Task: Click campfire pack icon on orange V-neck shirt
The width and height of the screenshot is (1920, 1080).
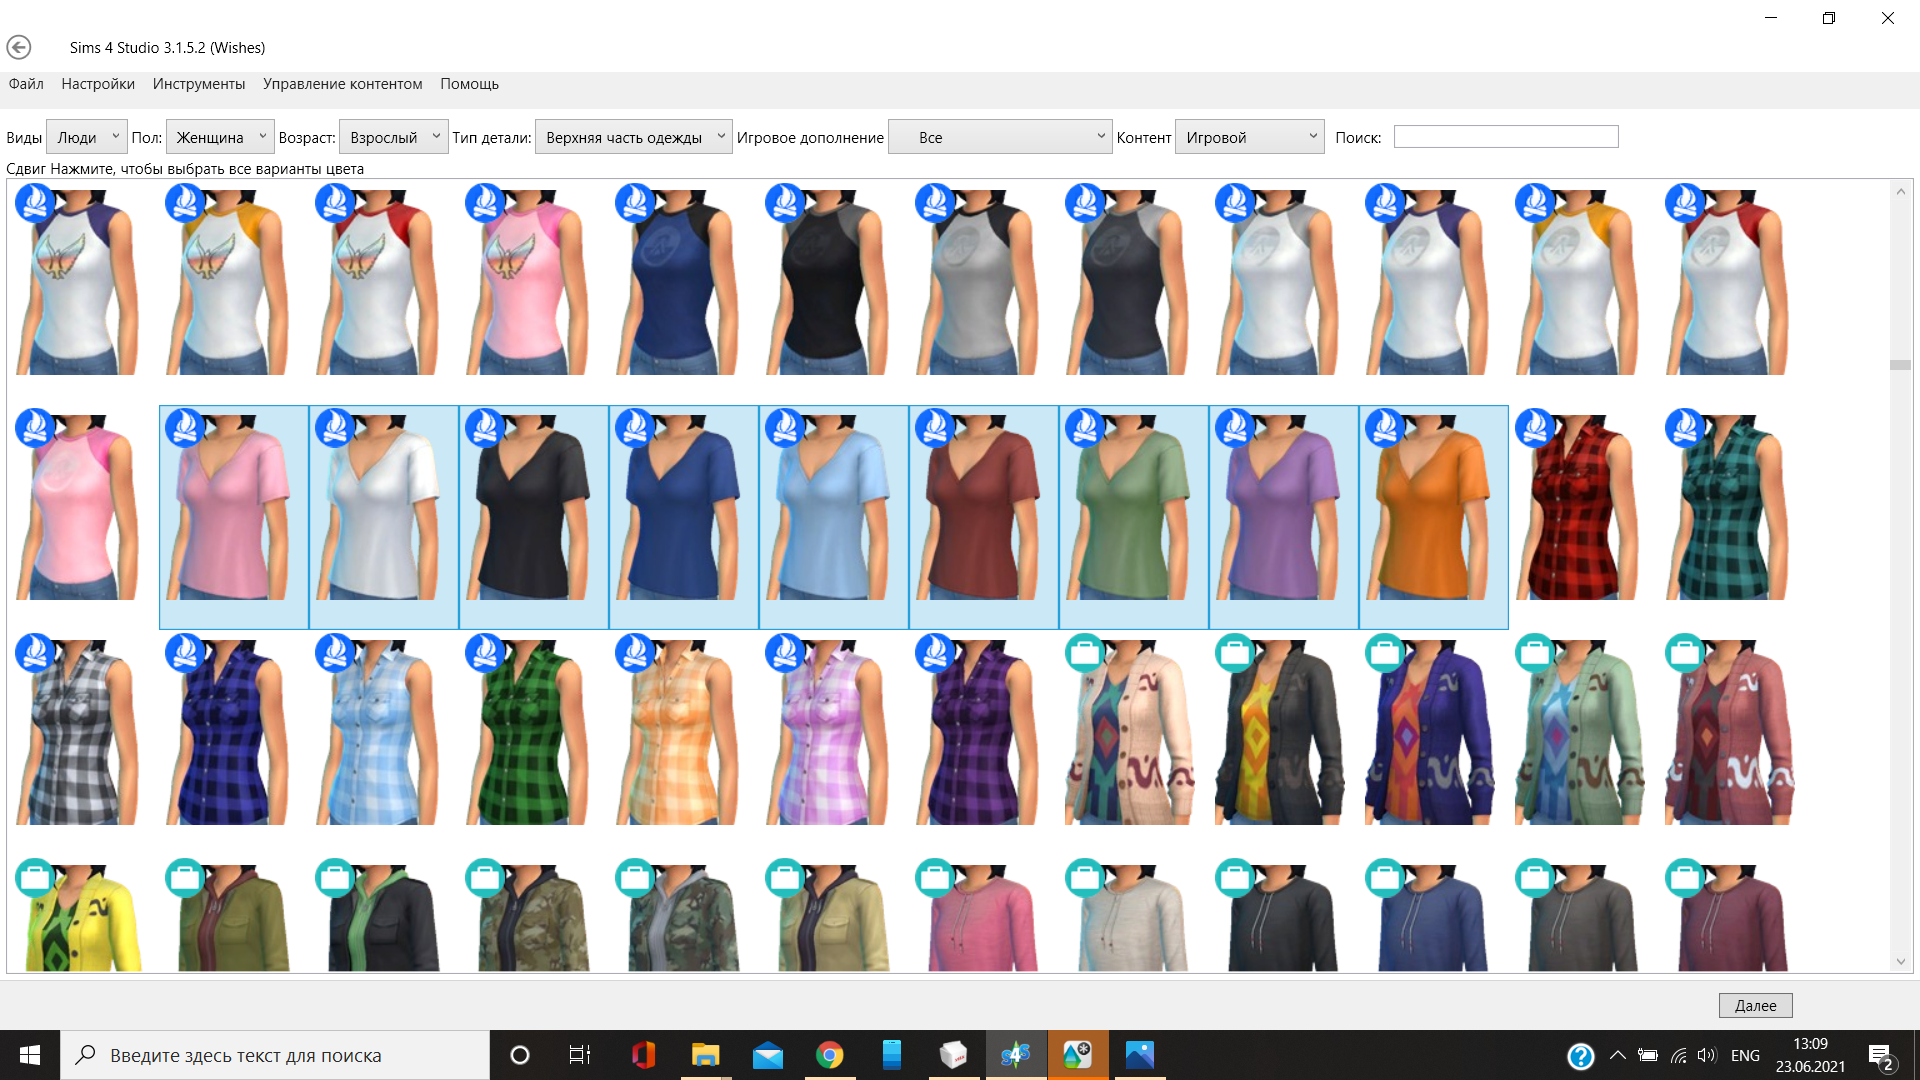Action: click(x=1385, y=427)
